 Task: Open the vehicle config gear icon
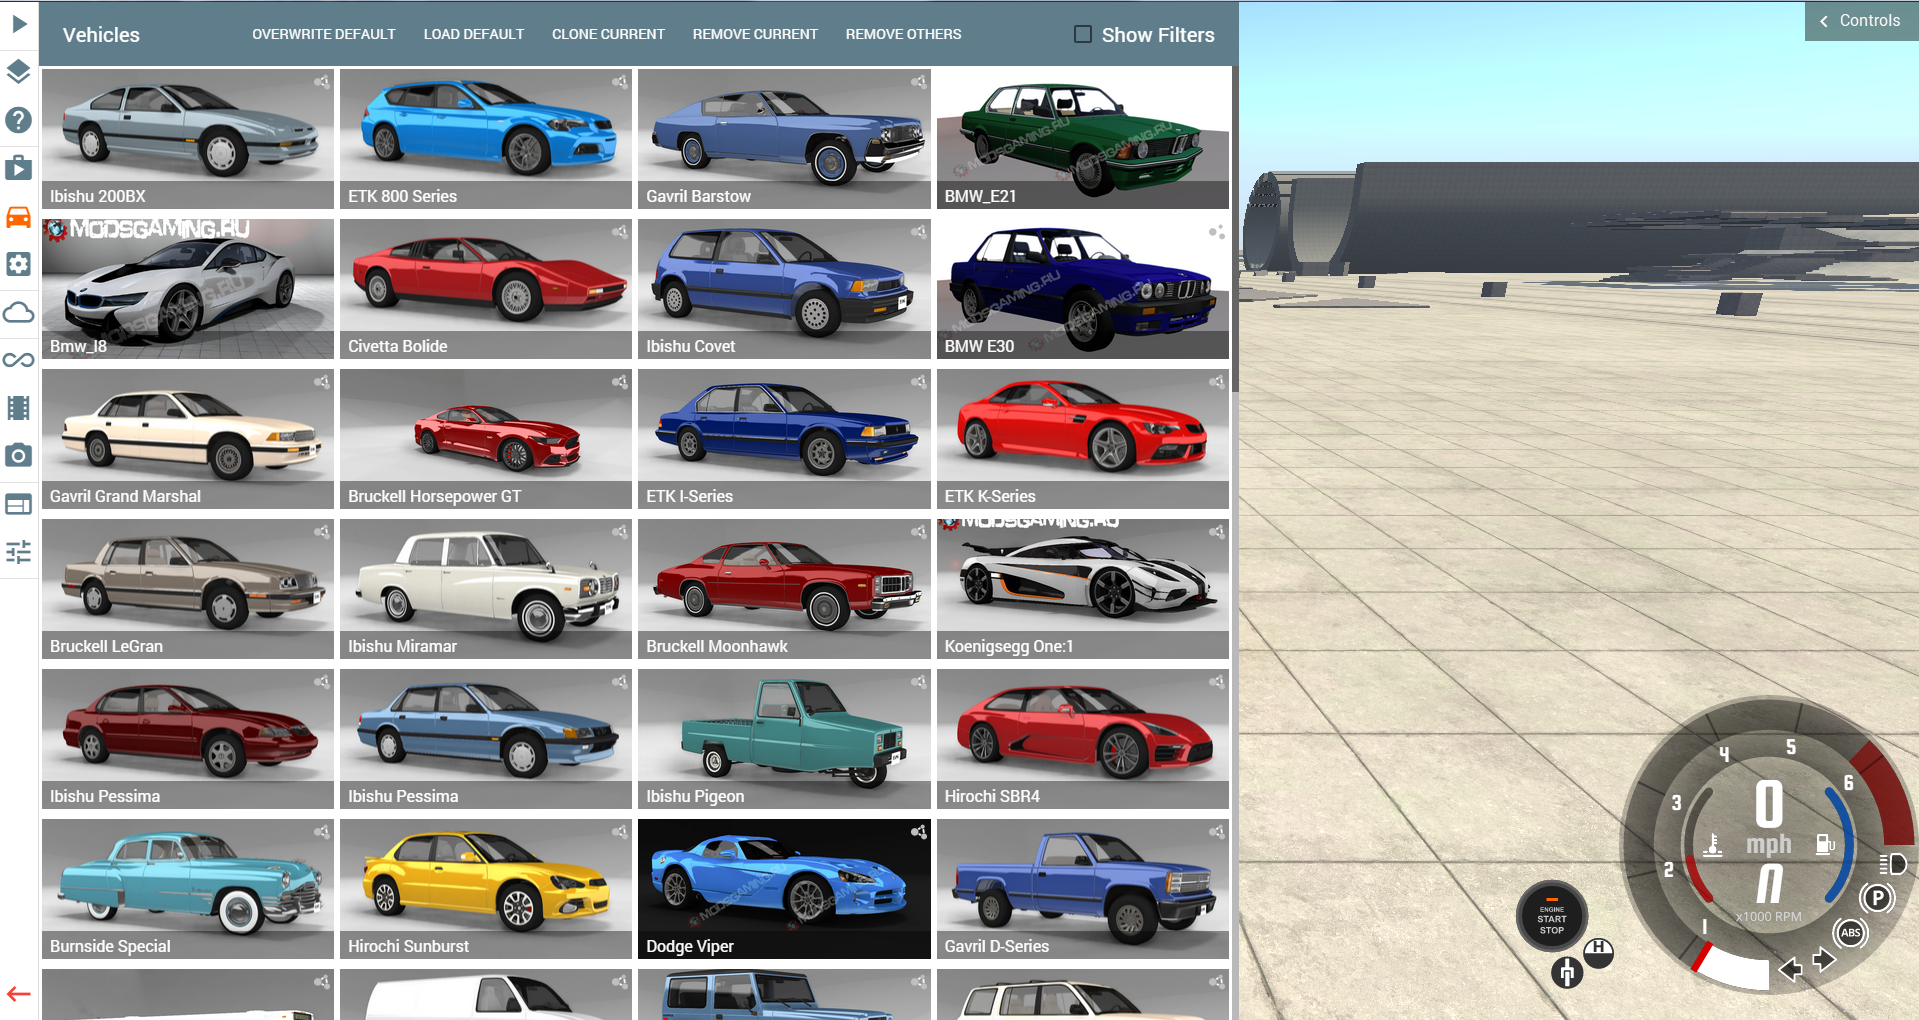[x=19, y=264]
